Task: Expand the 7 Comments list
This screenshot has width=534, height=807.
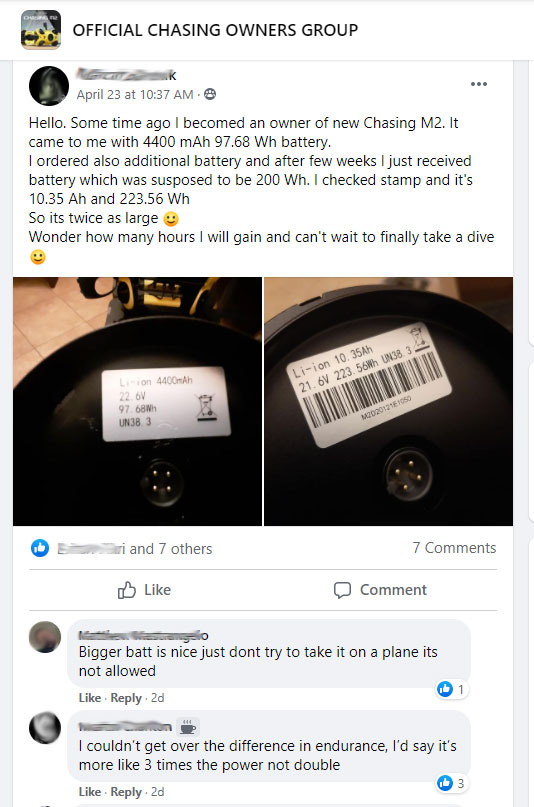Action: click(x=454, y=548)
